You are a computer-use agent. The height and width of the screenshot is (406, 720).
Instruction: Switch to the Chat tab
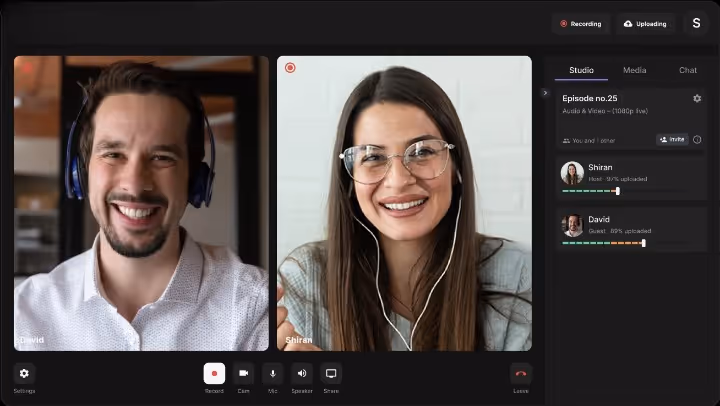click(x=688, y=70)
